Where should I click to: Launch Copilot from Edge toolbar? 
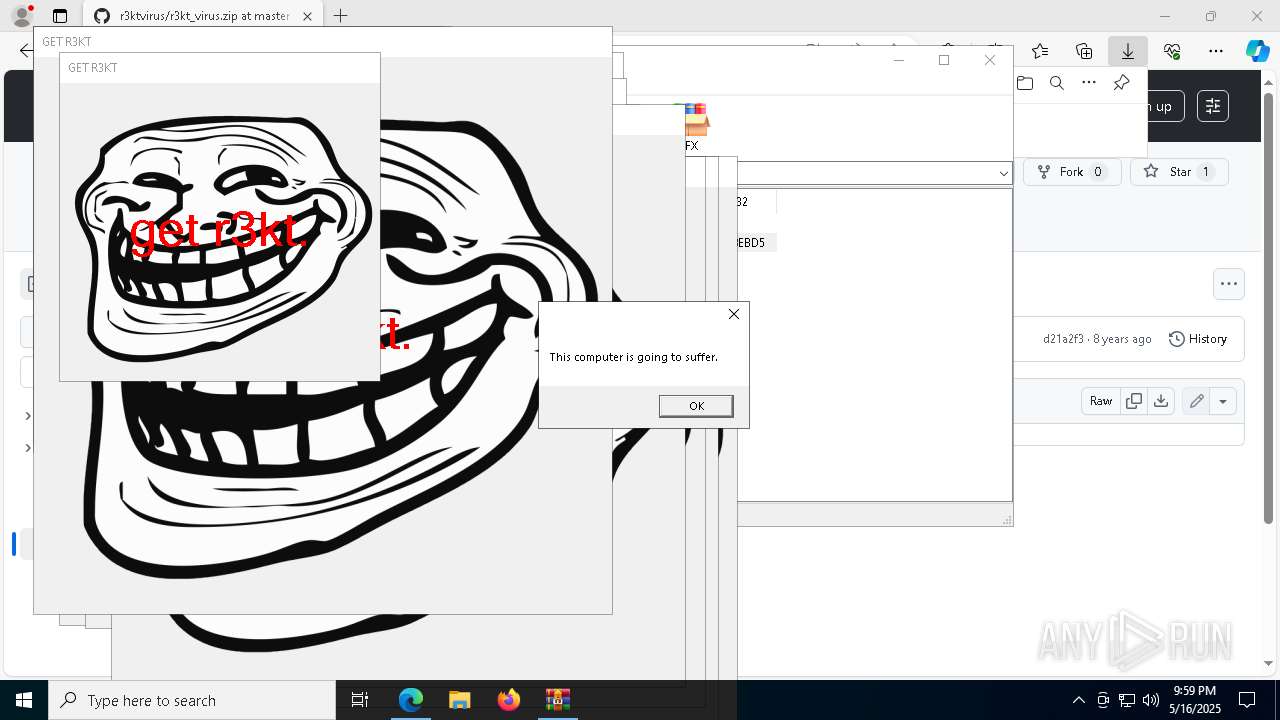tap(1257, 51)
